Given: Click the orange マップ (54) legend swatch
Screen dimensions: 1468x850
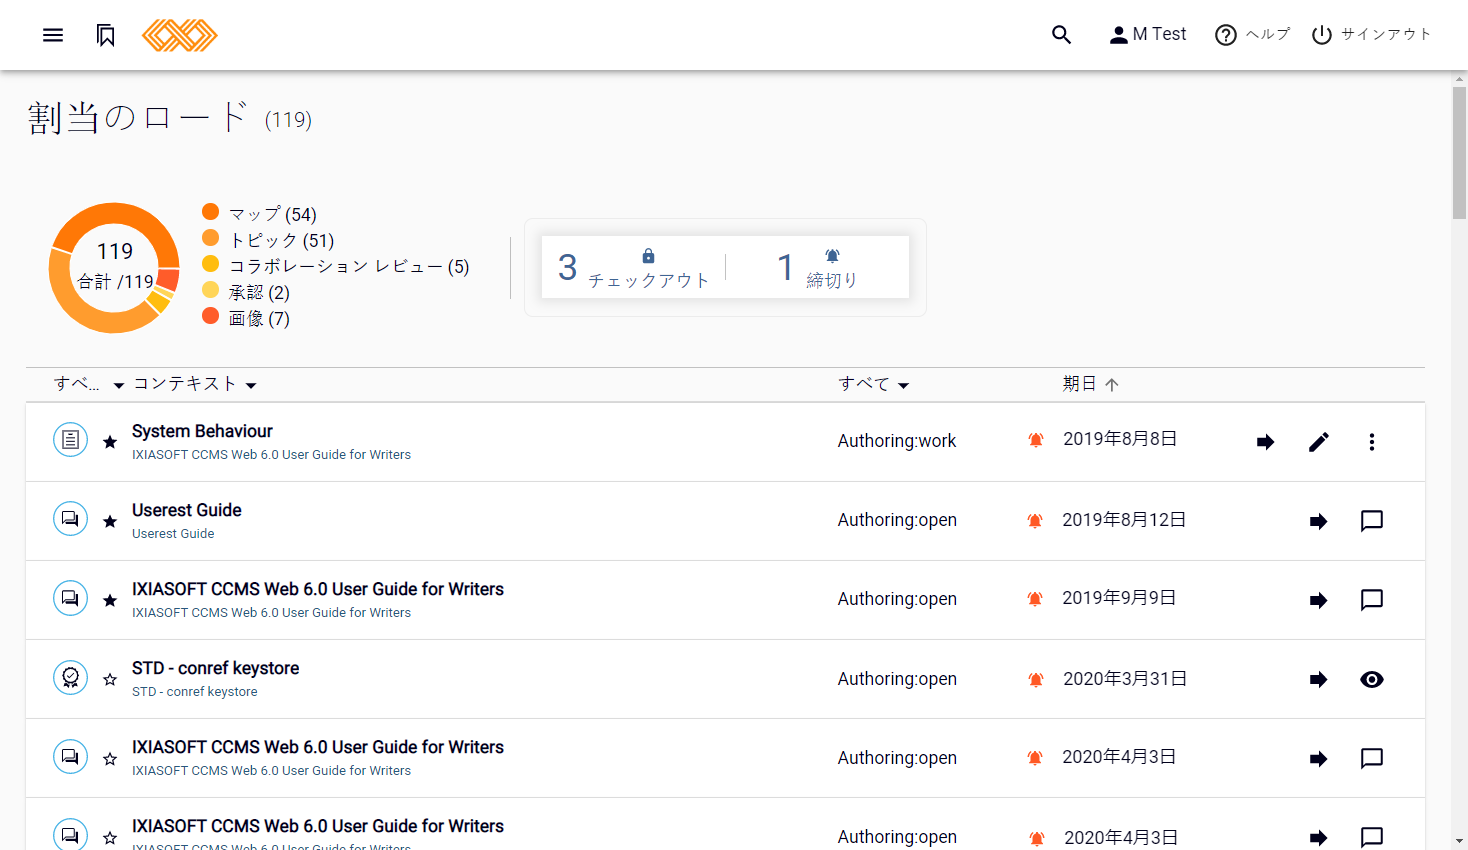Looking at the screenshot, I should tap(210, 211).
